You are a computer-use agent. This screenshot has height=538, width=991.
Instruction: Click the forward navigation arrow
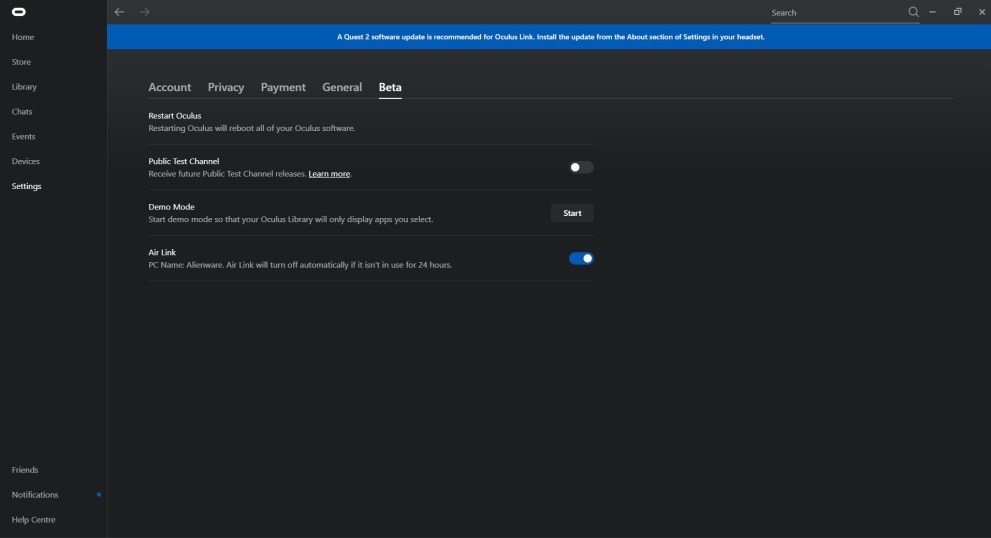[x=143, y=12]
